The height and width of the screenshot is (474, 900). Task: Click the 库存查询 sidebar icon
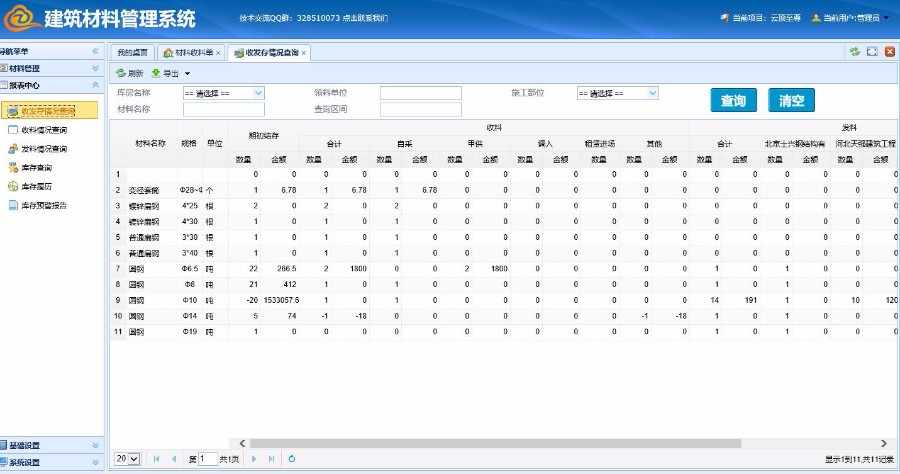coord(13,168)
